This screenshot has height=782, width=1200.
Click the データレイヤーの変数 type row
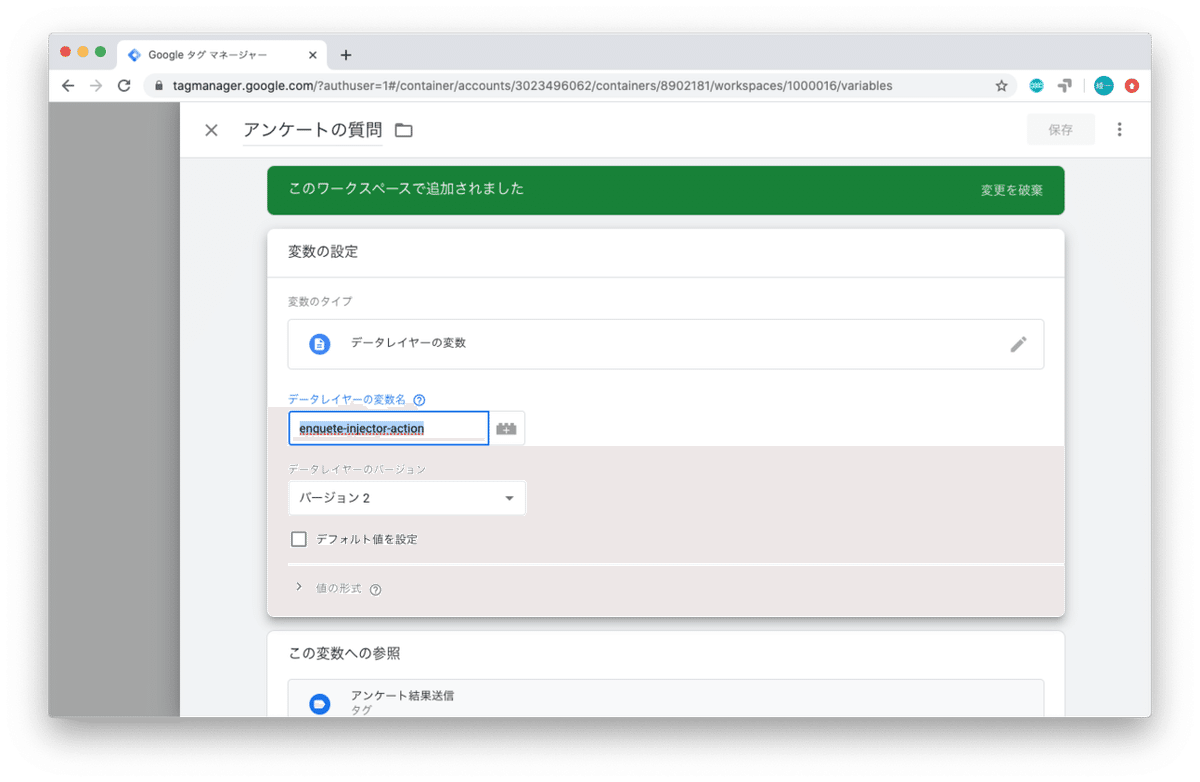[666, 344]
